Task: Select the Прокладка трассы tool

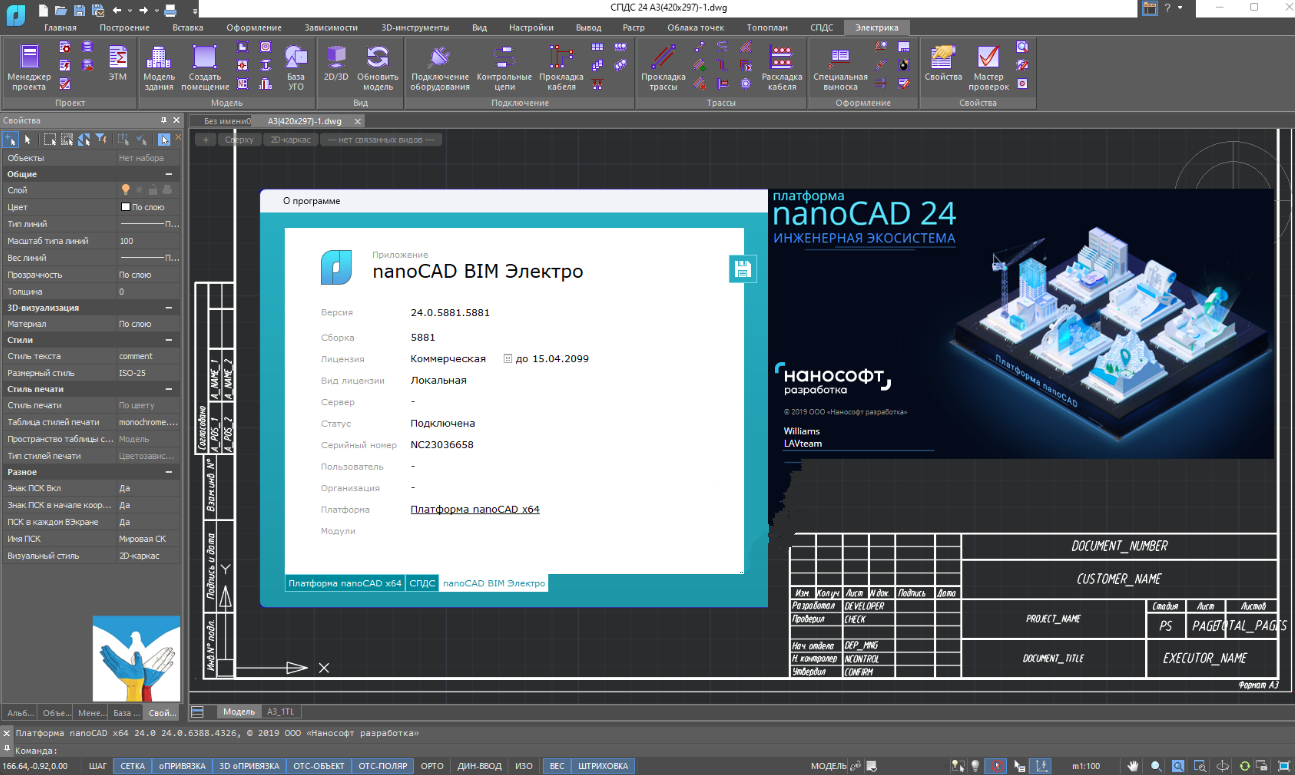Action: 663,66
